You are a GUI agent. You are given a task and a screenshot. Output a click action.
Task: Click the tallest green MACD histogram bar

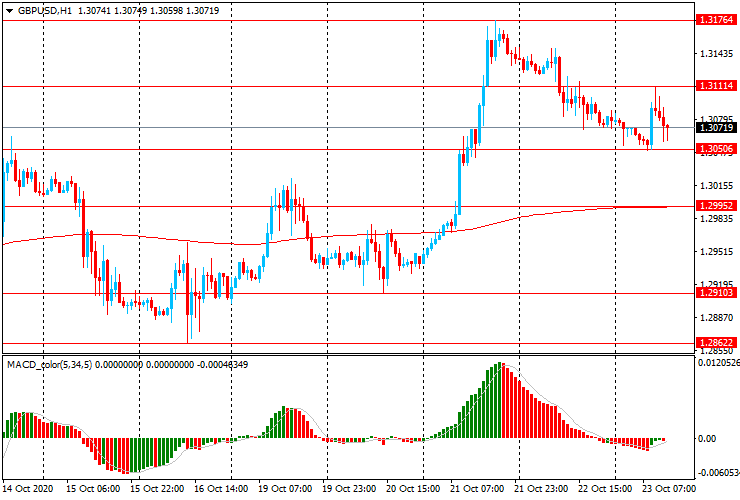(497, 401)
